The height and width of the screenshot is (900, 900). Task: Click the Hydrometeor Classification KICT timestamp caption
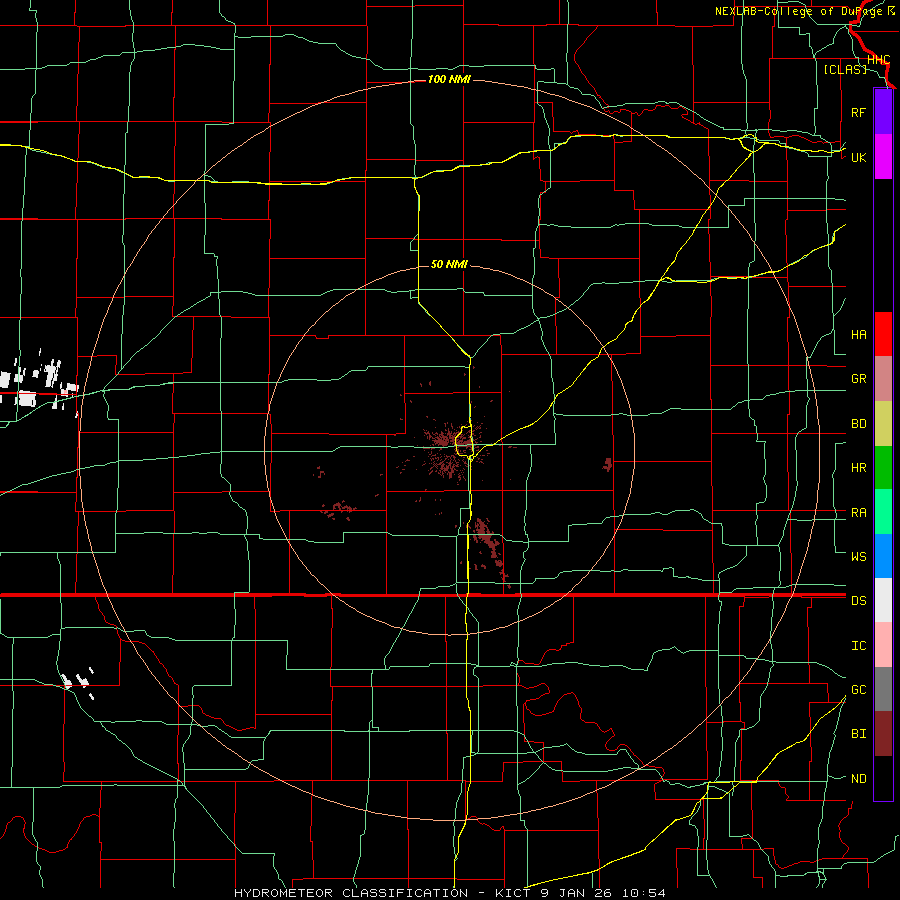click(450, 893)
